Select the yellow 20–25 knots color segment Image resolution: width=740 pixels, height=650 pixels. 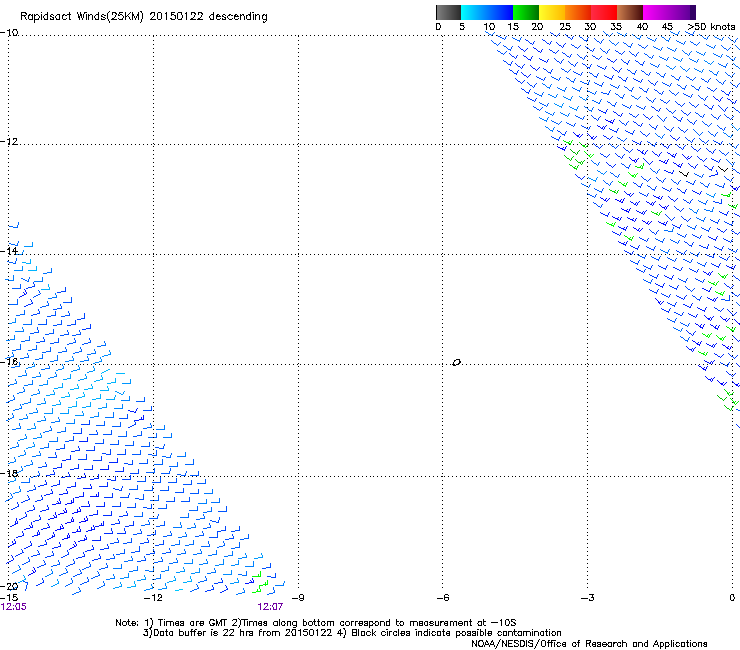(x=552, y=12)
